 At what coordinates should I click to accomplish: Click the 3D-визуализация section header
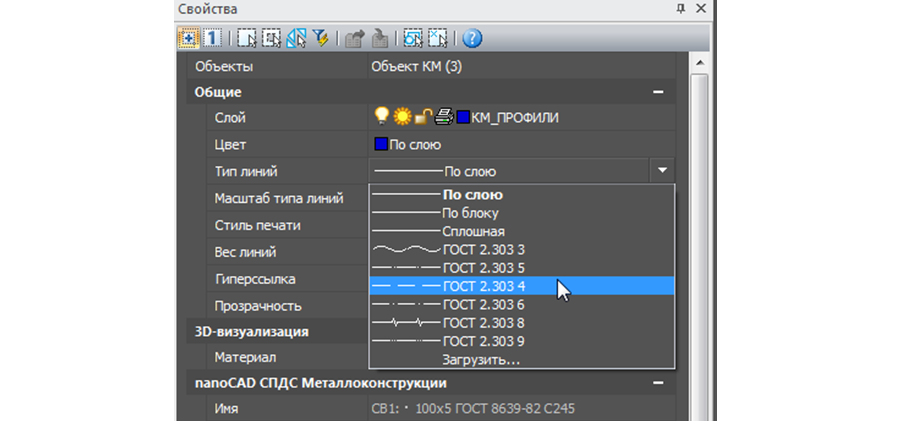(x=252, y=332)
